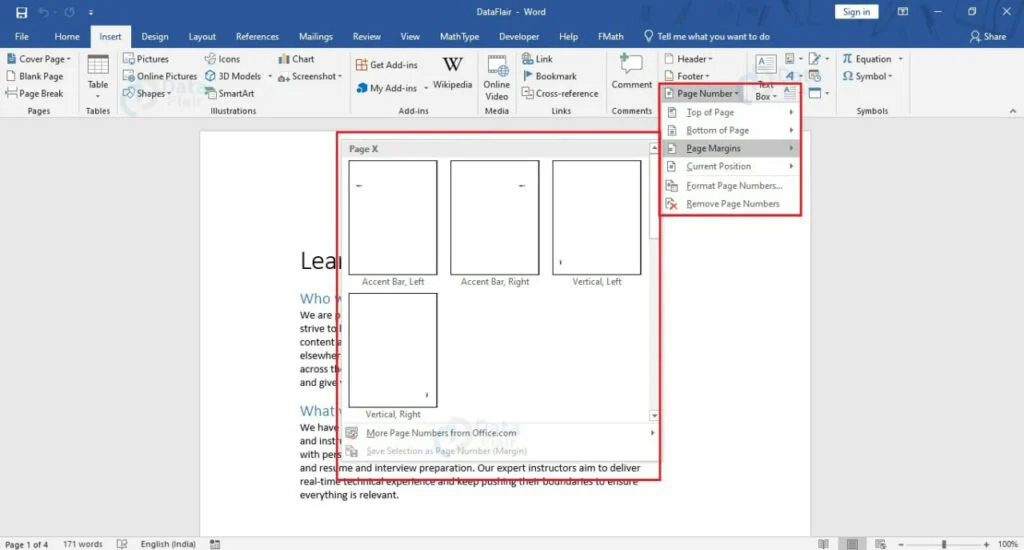Open the Table dropdown
The width and height of the screenshot is (1024, 550).
click(x=97, y=76)
